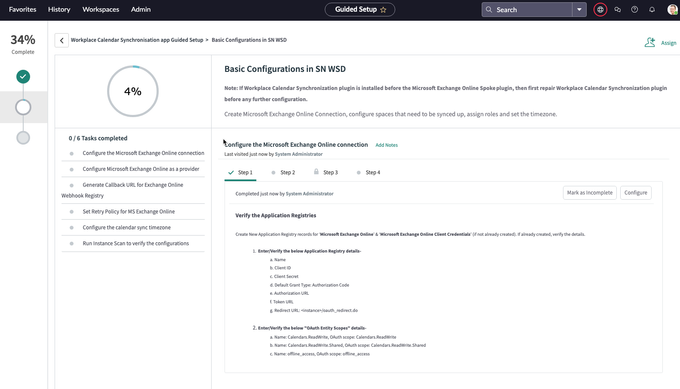Click bullet beside Set Retry Policy task
Viewport: 680px width, 389px height.
[72, 212]
